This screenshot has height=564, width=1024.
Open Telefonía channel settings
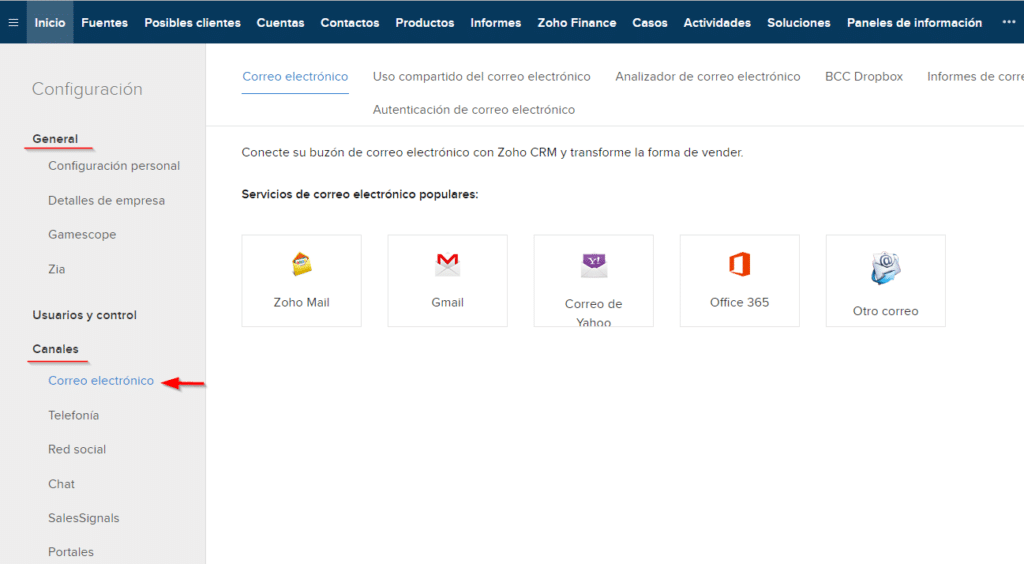74,415
